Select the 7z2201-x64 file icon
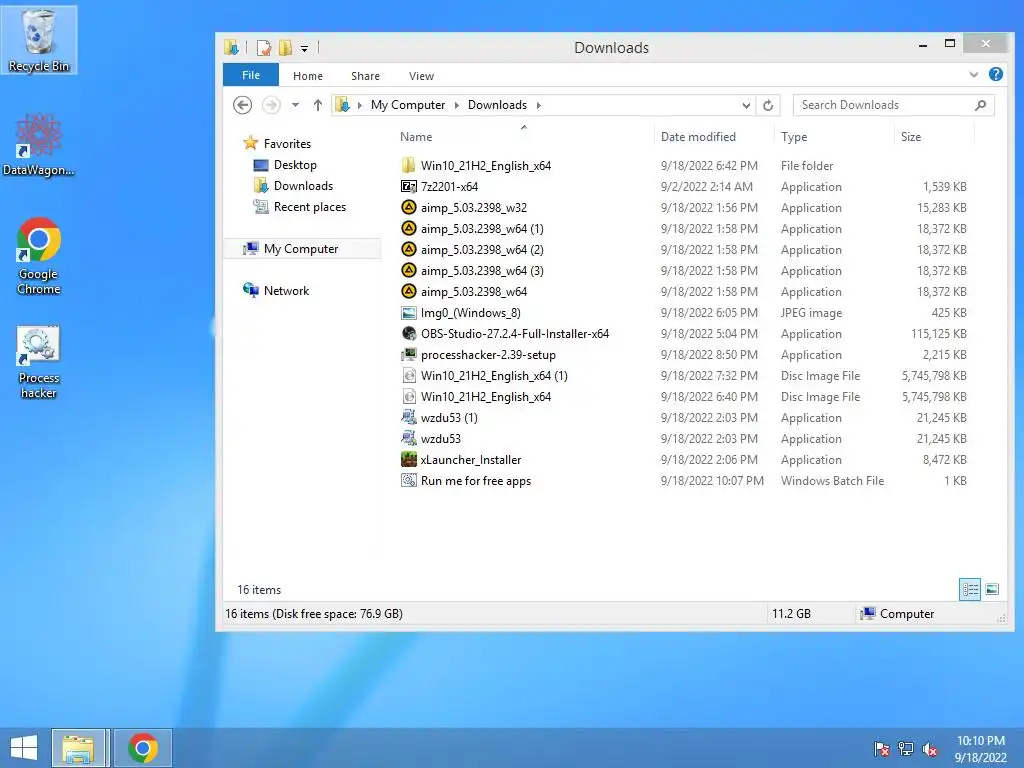The image size is (1024, 768). (x=408, y=187)
